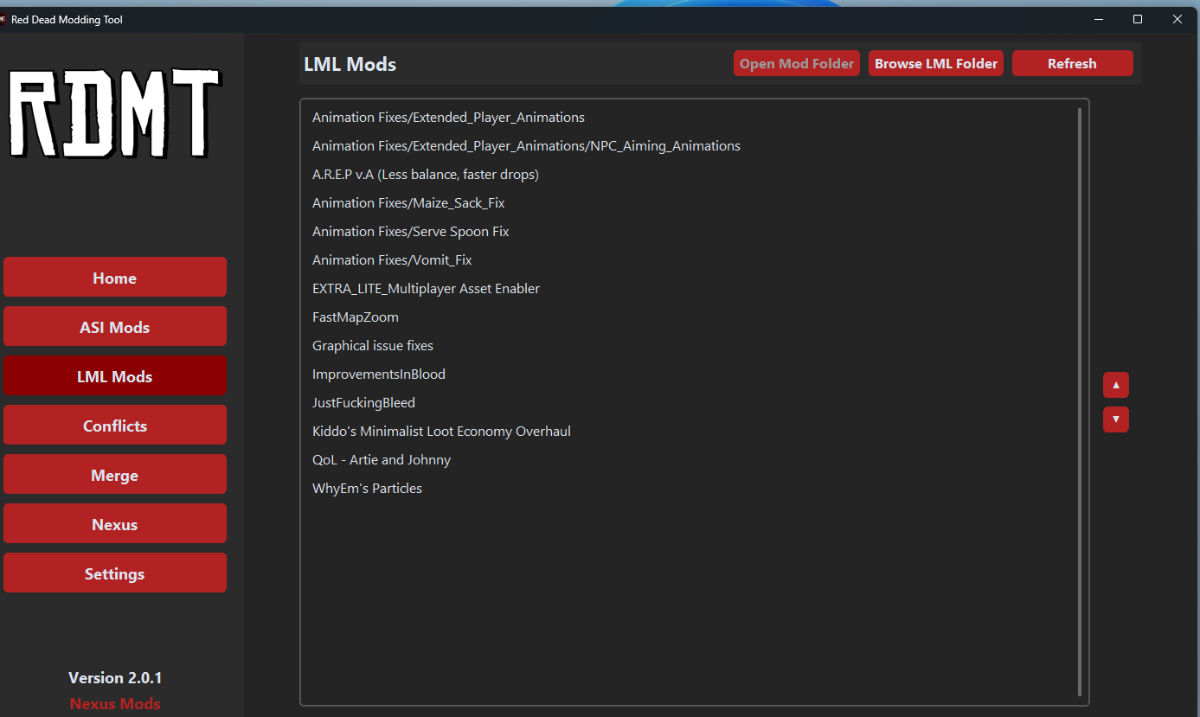Open the Nexus Mods link

pyautogui.click(x=115, y=703)
